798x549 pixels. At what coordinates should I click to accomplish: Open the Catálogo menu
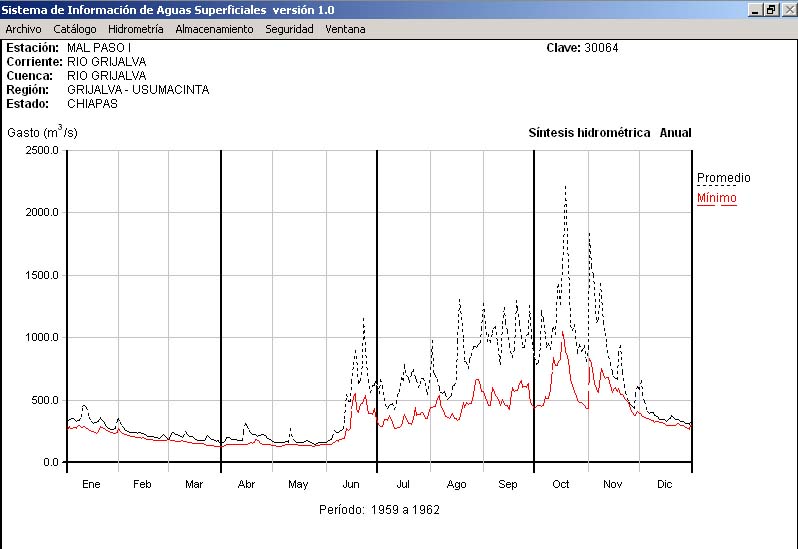pos(75,29)
